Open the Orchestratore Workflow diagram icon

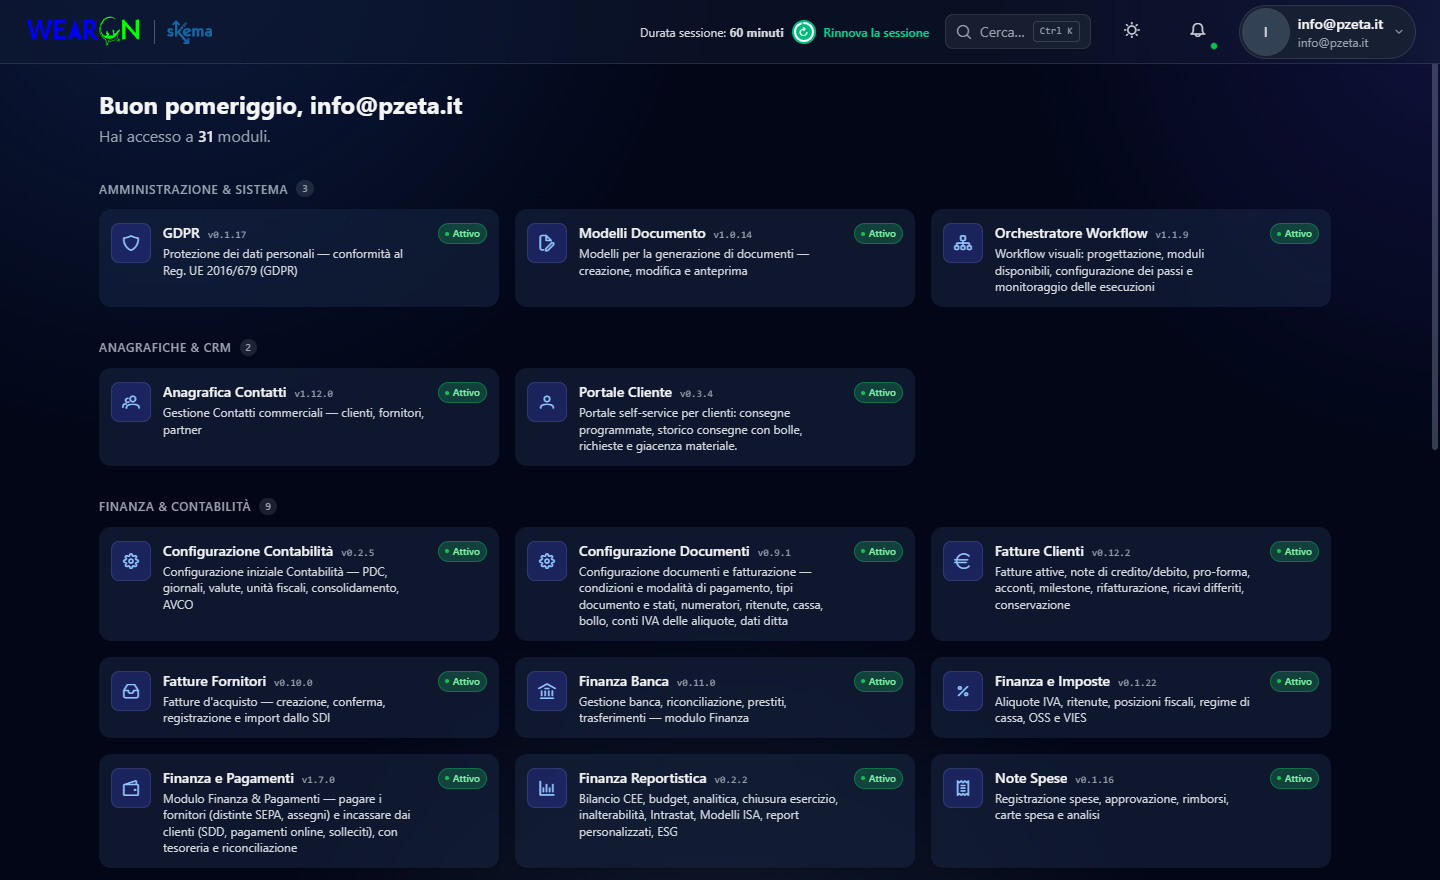pos(963,243)
